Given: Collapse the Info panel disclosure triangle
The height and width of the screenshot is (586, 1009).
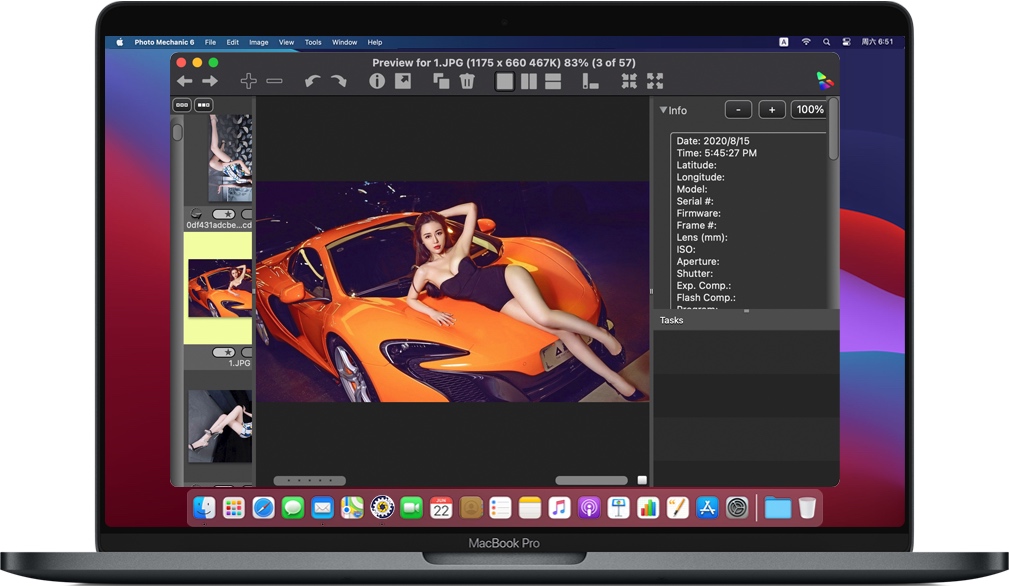Looking at the screenshot, I should pyautogui.click(x=662, y=110).
